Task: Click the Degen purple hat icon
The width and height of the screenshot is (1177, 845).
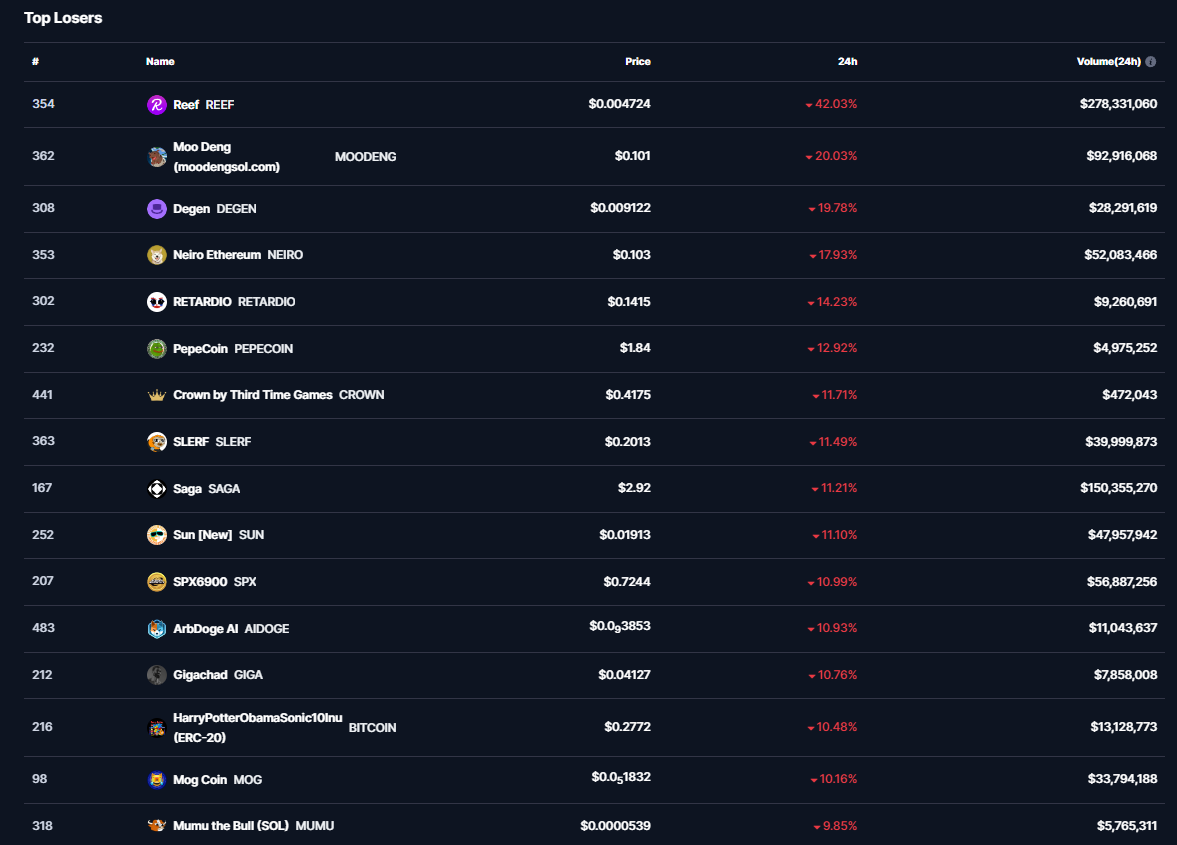Action: (x=157, y=209)
